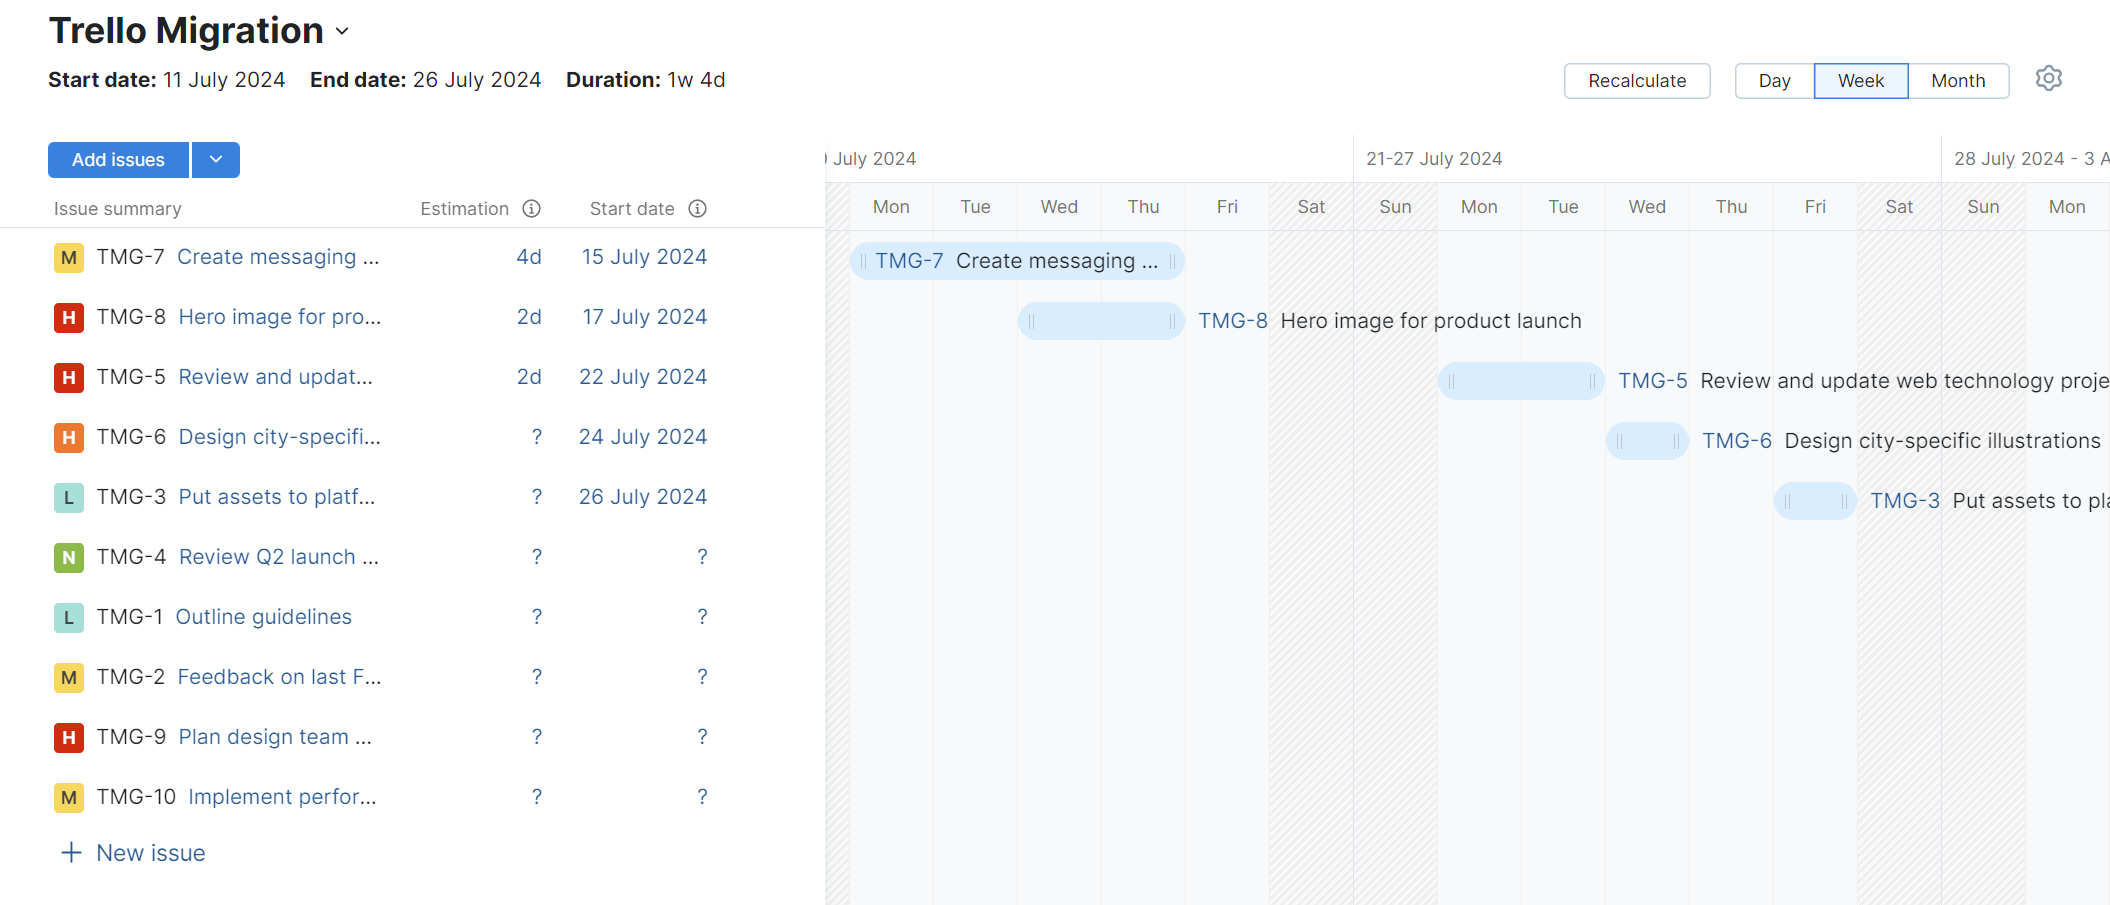Switch timeline to Month view
2110x905 pixels.
point(1957,81)
